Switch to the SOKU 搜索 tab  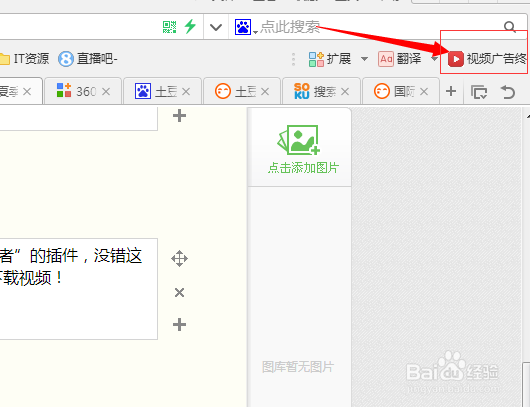315,91
